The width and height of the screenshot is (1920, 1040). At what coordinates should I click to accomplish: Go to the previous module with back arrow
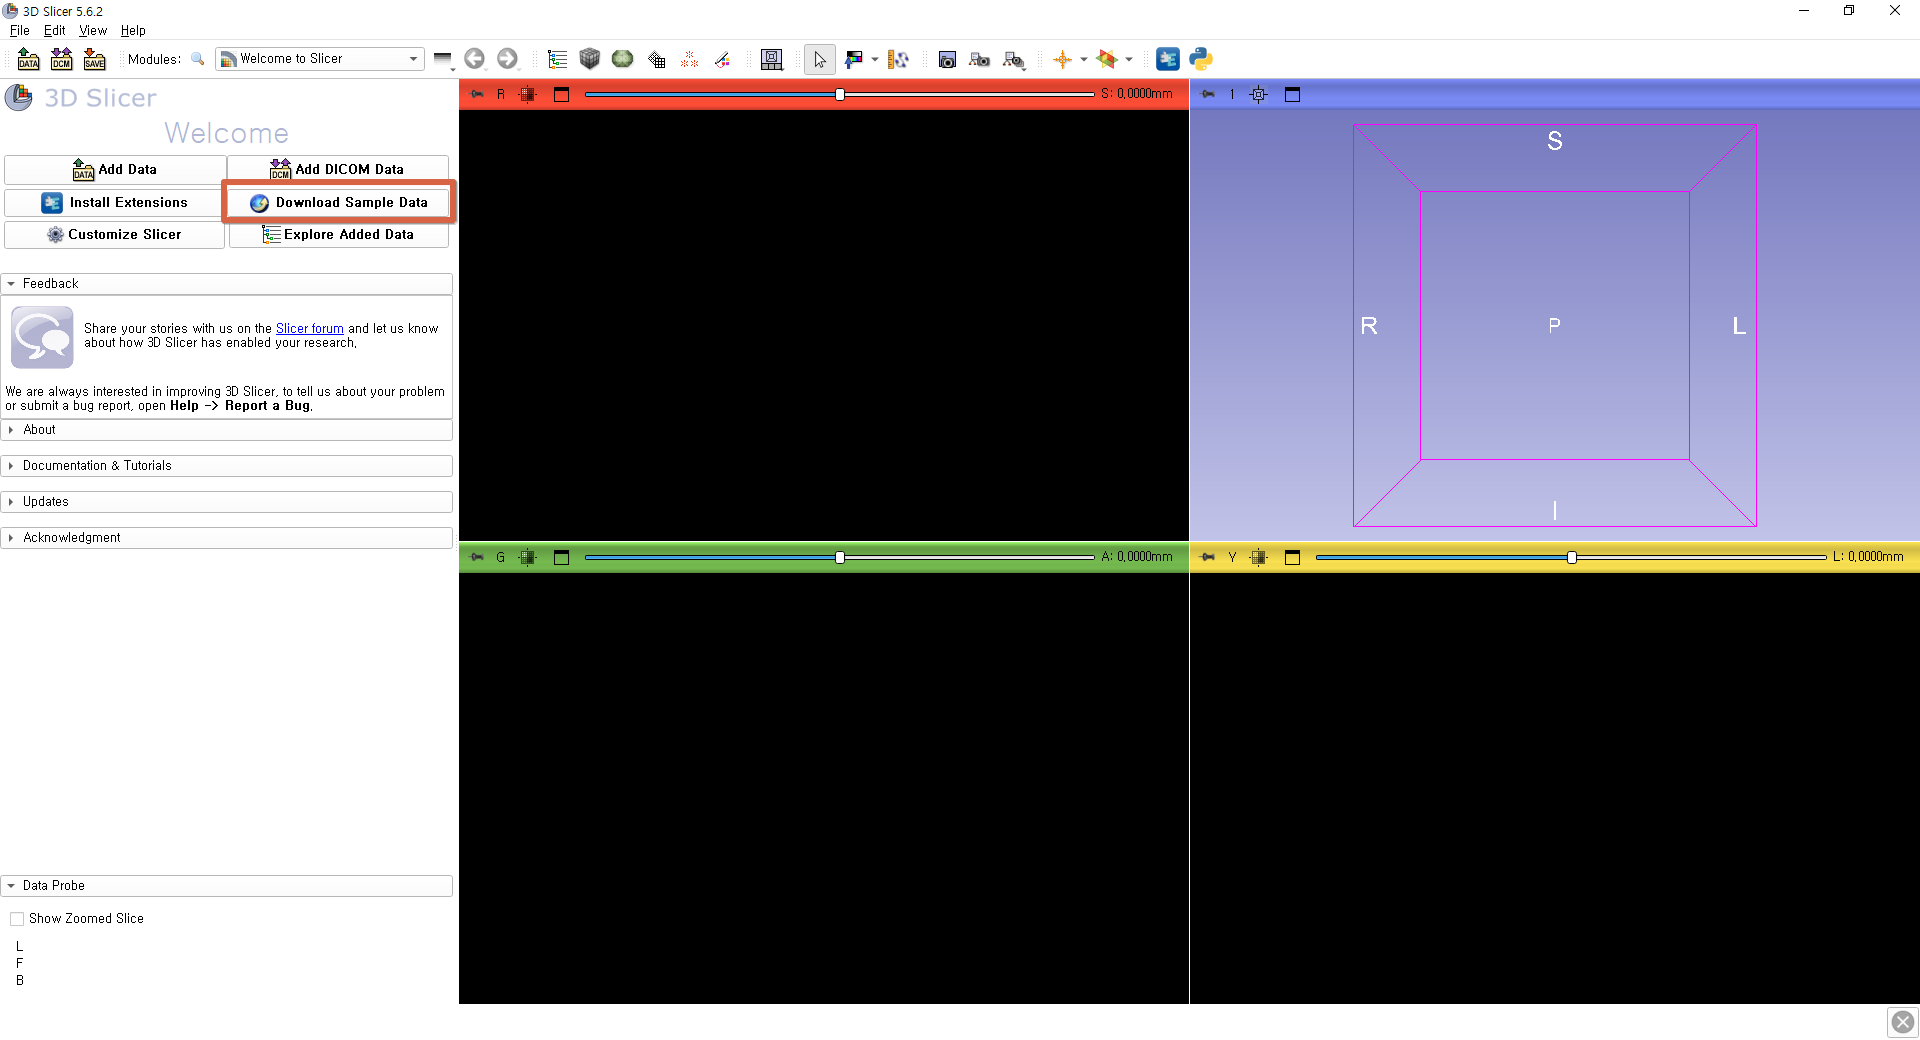click(475, 59)
